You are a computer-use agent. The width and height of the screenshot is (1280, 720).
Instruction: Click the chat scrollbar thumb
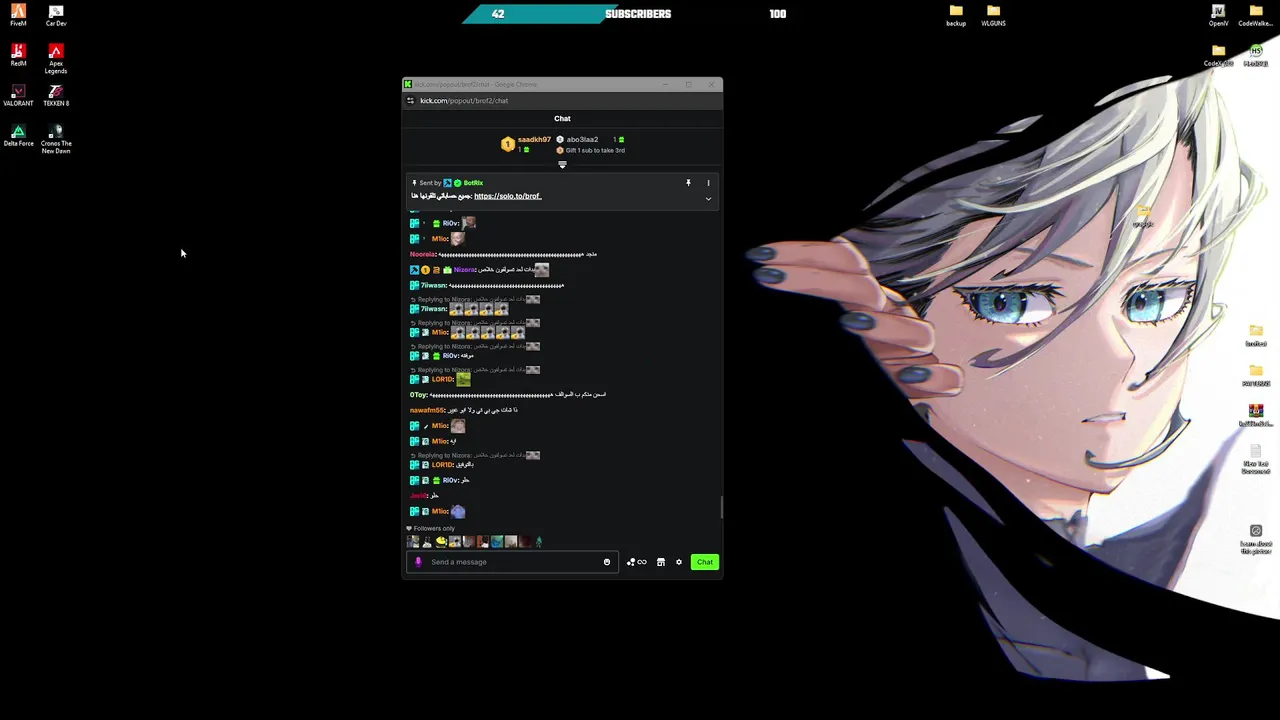[720, 507]
